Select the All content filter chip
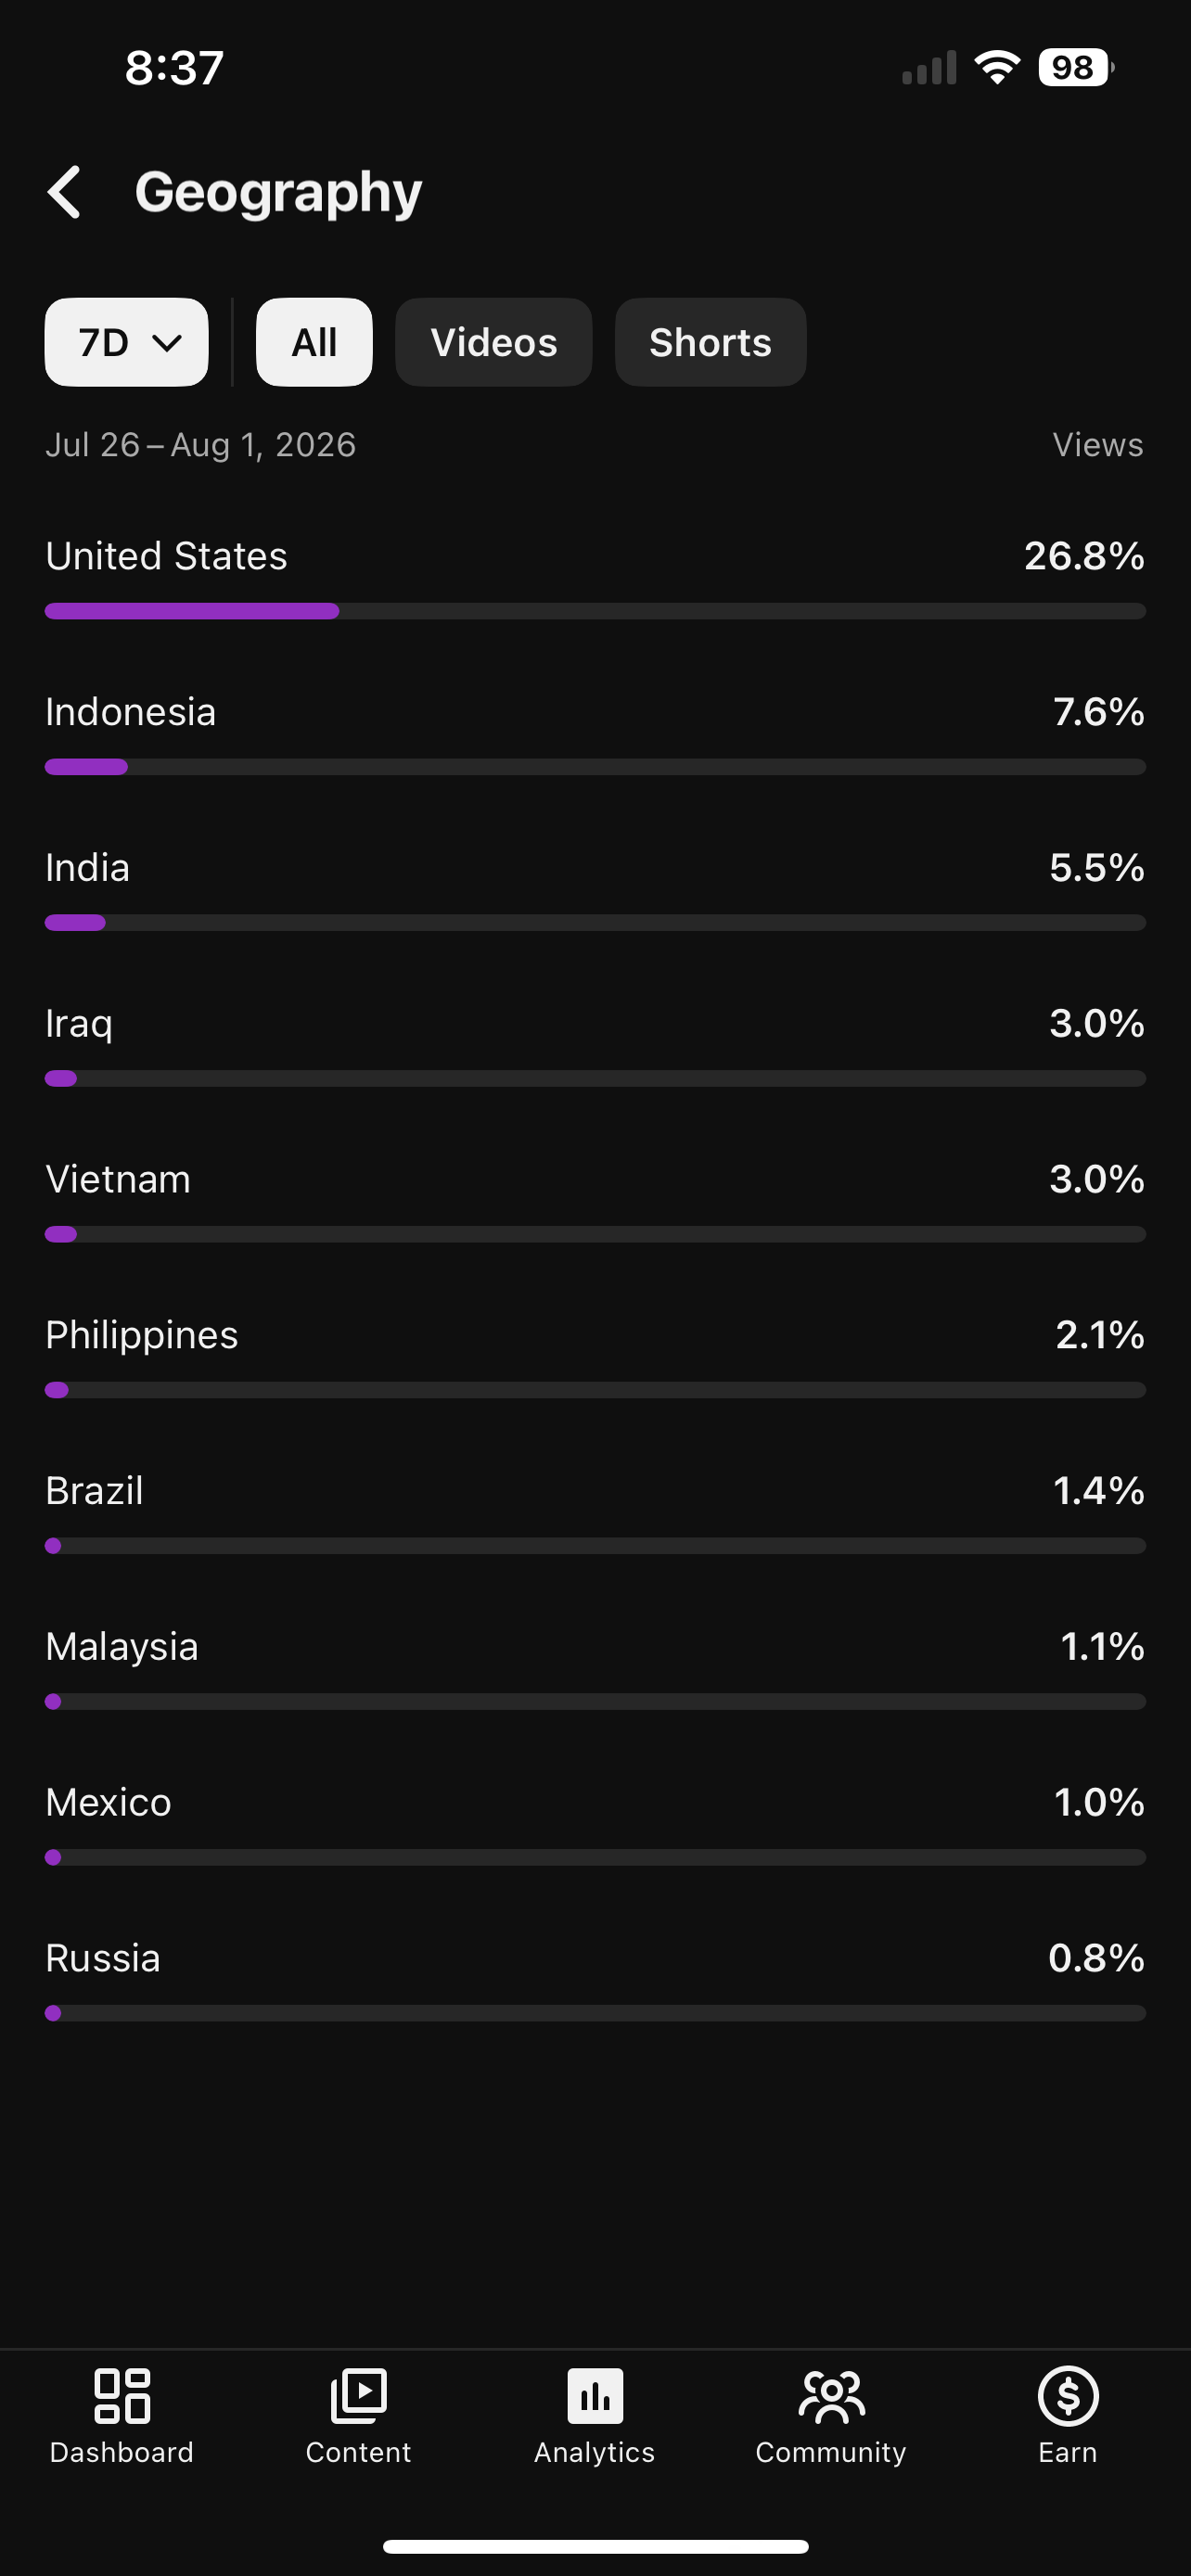The image size is (1191, 2576). (x=314, y=342)
